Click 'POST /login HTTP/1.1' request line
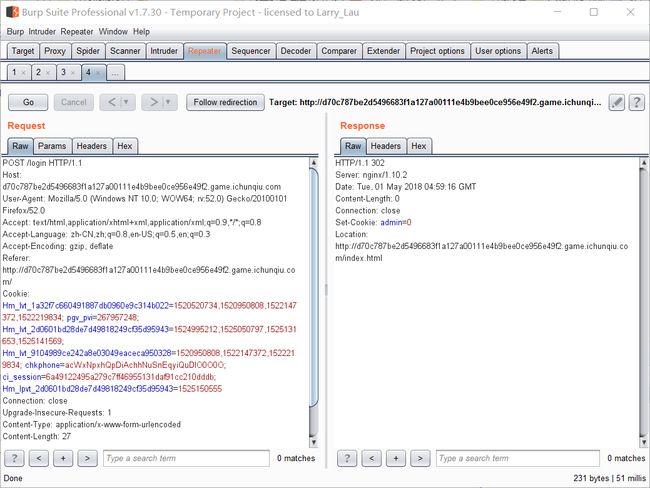 coord(42,163)
